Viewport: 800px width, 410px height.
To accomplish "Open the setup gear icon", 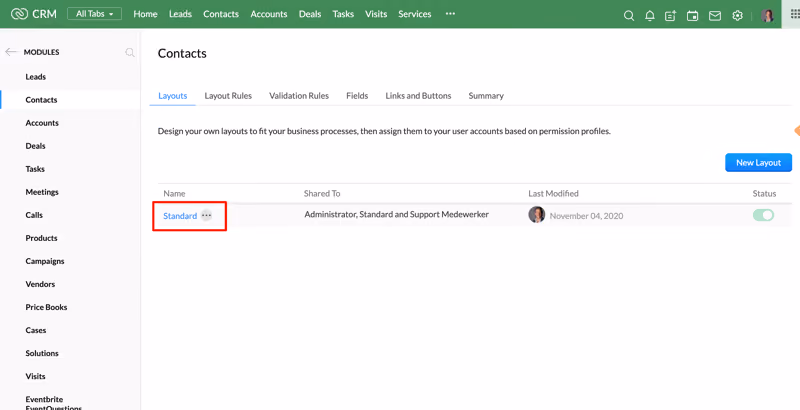I will (737, 16).
